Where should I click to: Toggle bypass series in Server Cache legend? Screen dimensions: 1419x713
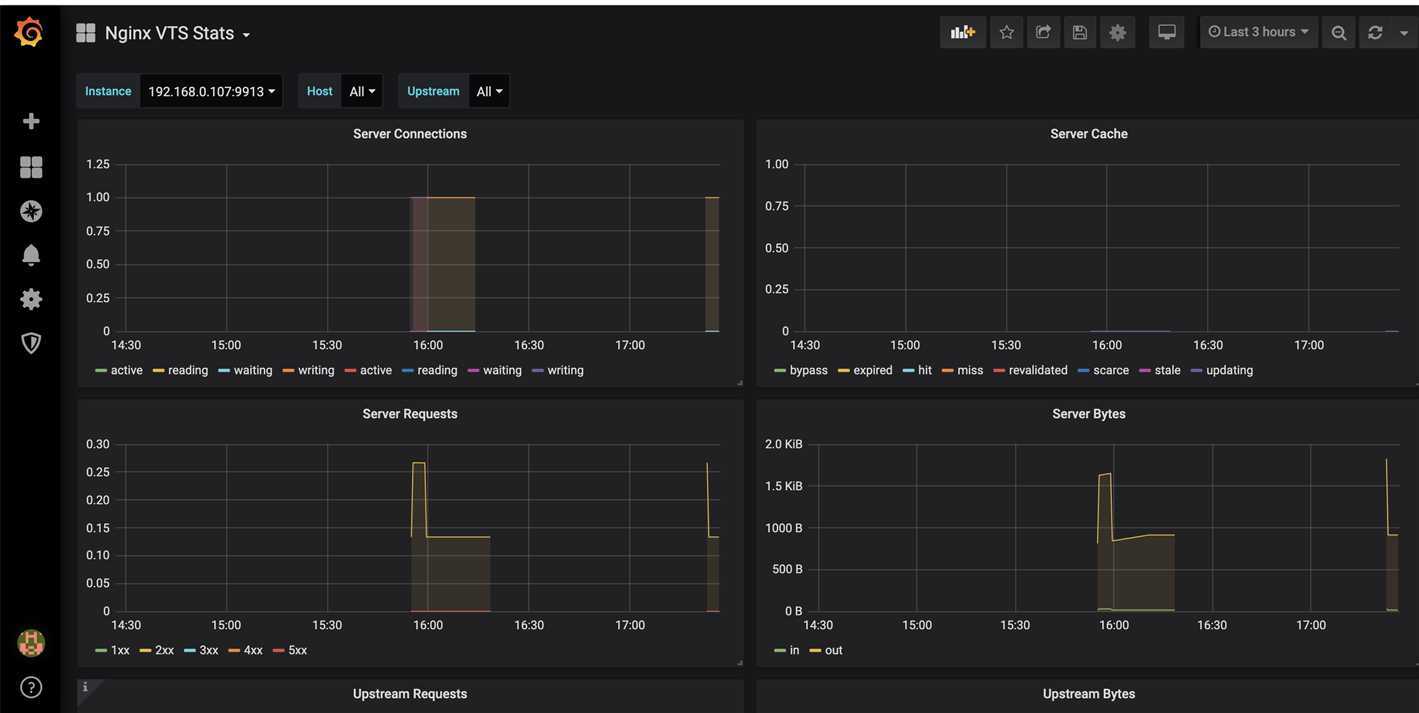coord(808,370)
